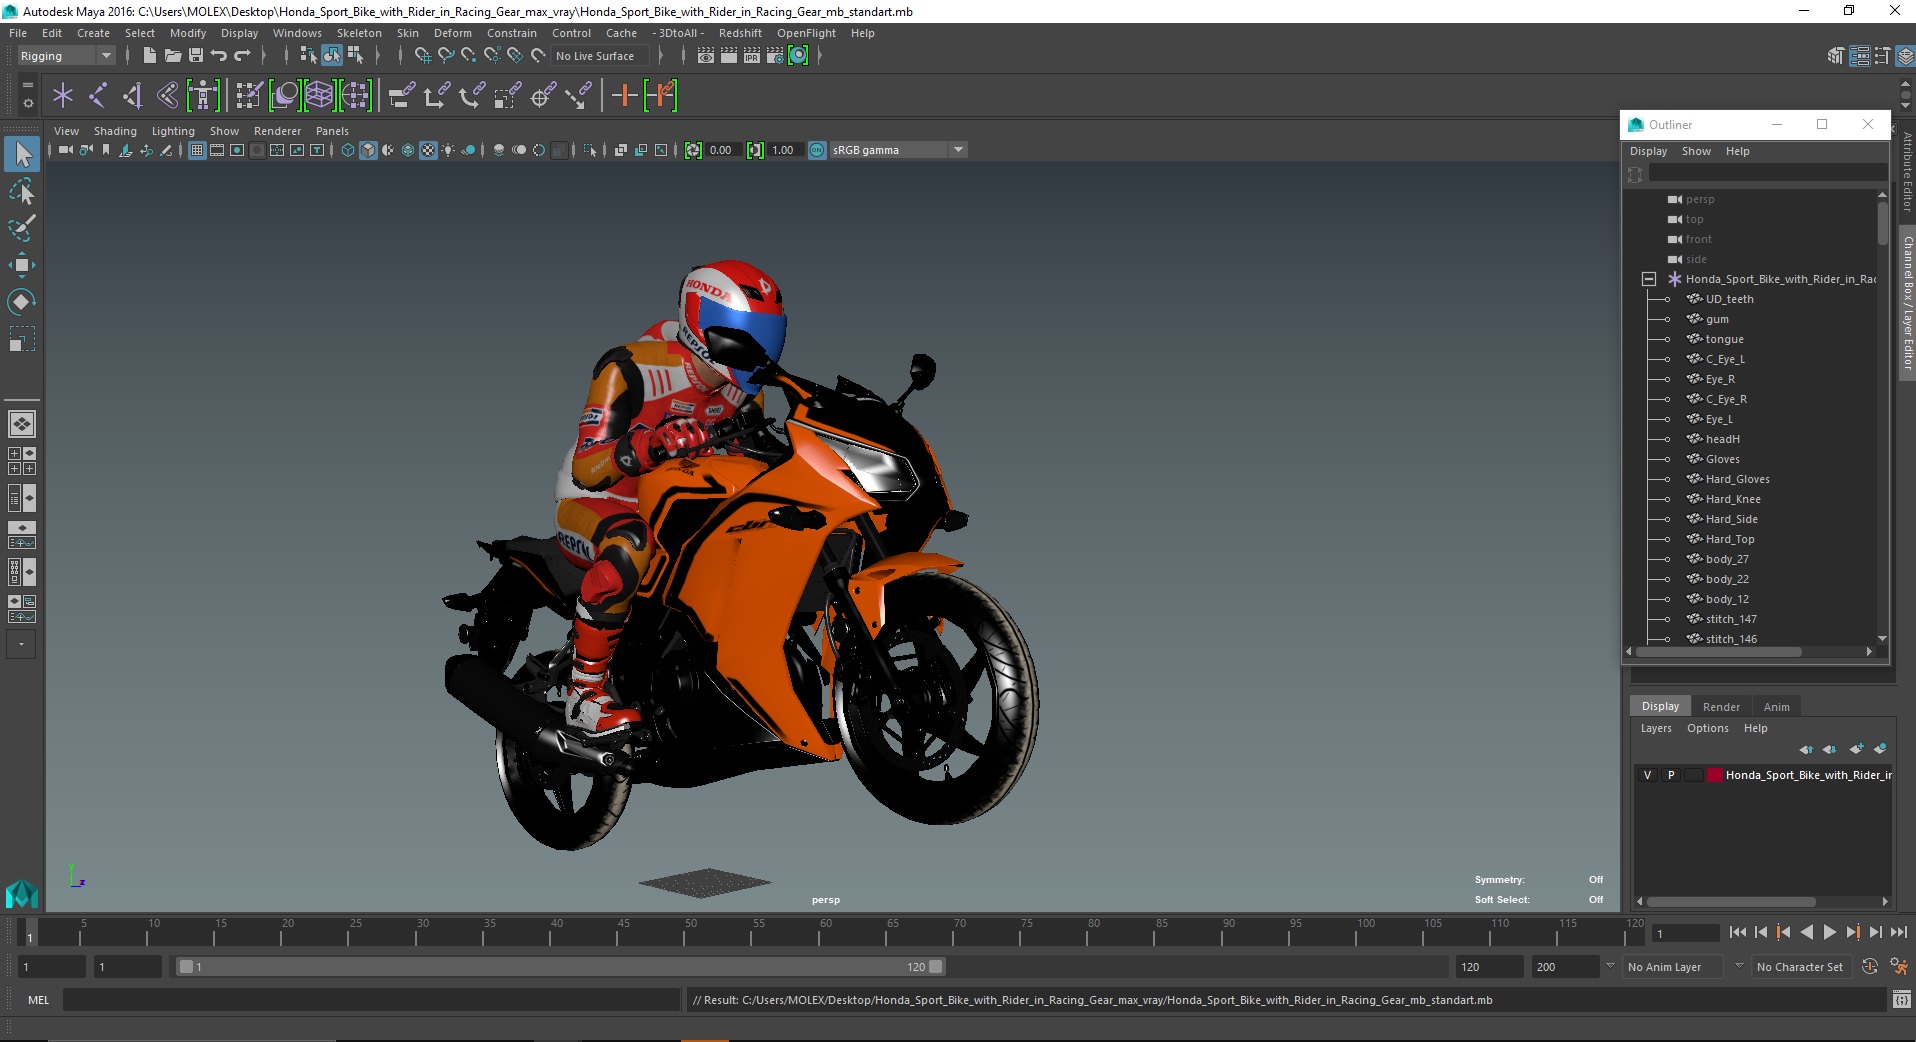
Task: Activate the Rotate tool
Action: click(22, 302)
